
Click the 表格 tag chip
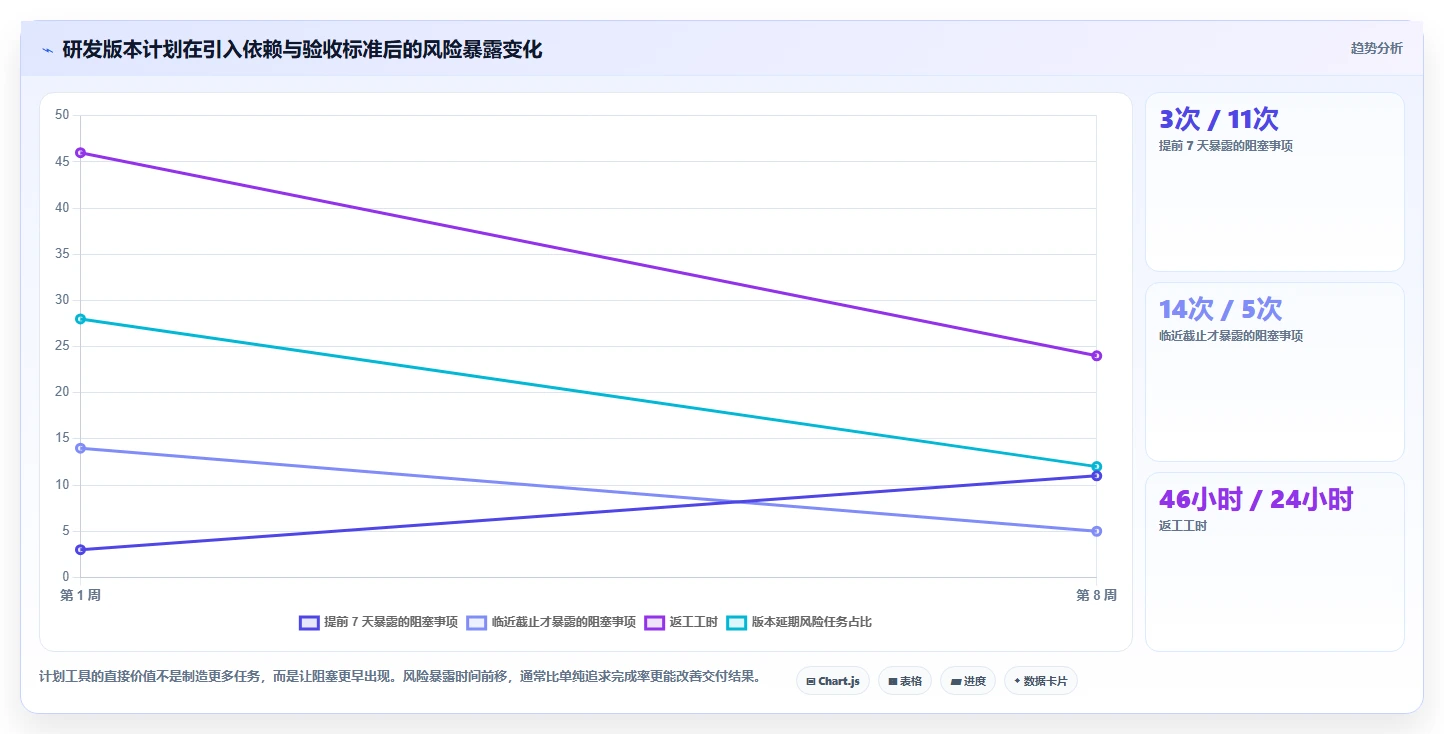click(905, 681)
